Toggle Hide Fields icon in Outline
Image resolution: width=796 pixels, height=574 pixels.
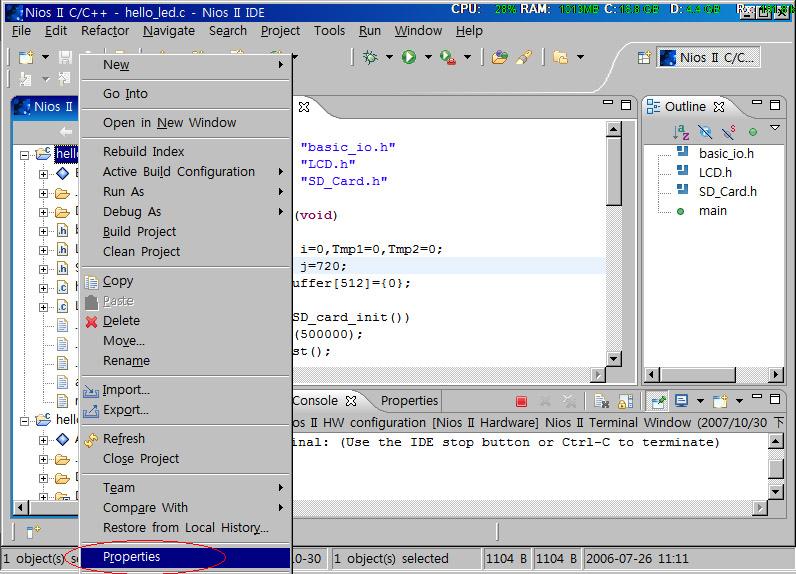click(705, 132)
